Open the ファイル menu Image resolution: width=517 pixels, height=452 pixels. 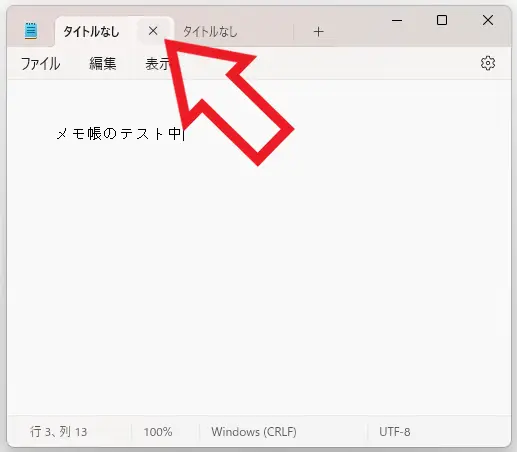40,63
